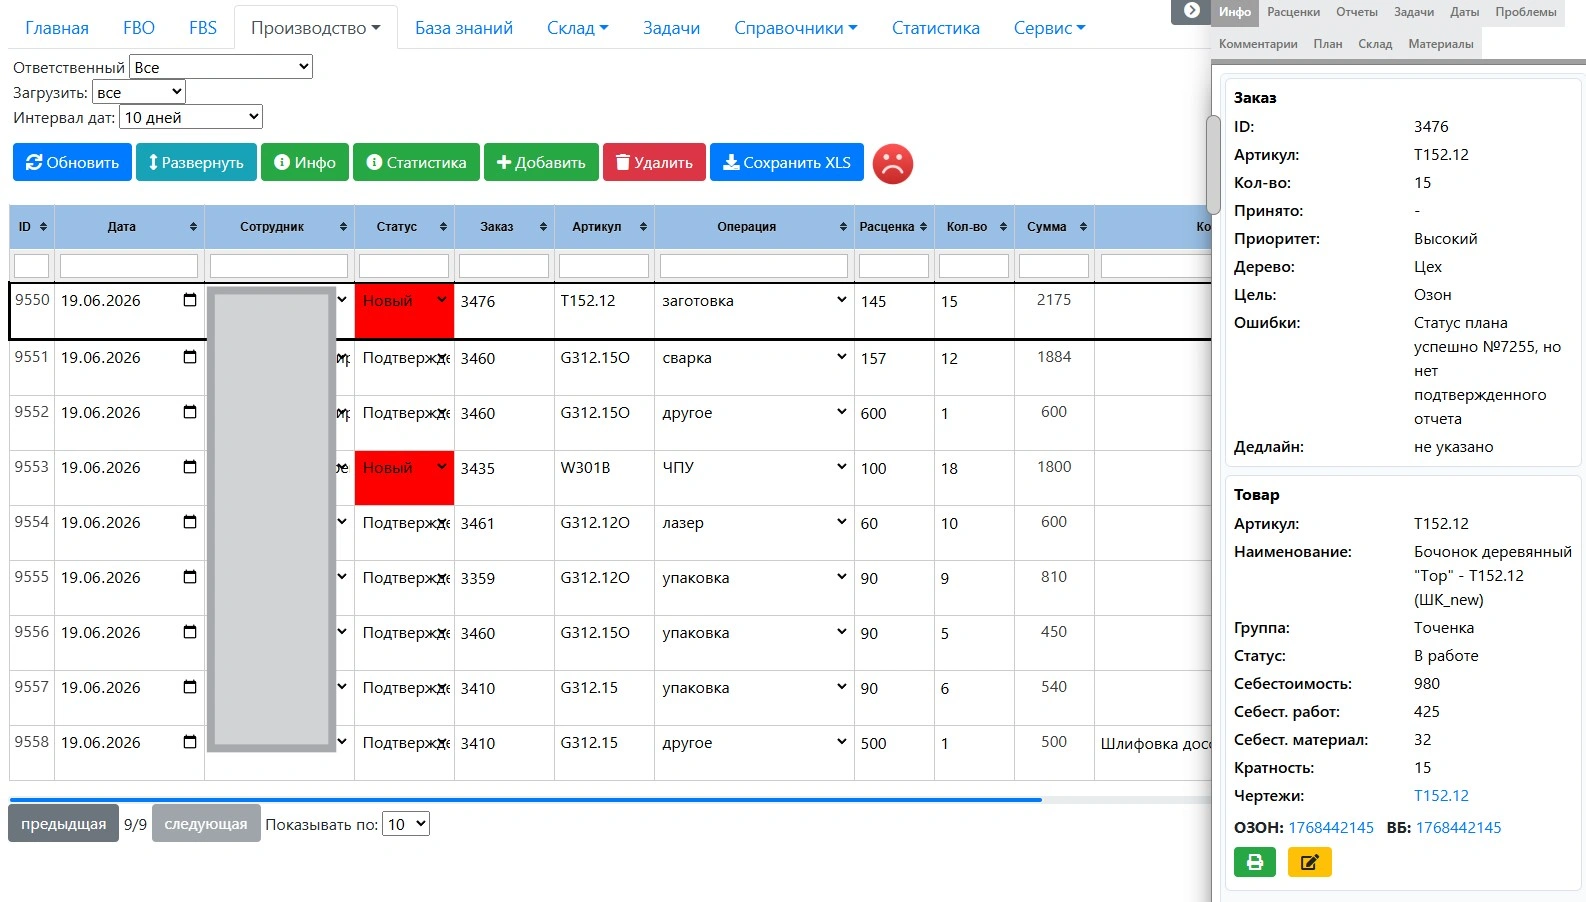
Task: Open the Статистика navigation item
Action: (936, 28)
